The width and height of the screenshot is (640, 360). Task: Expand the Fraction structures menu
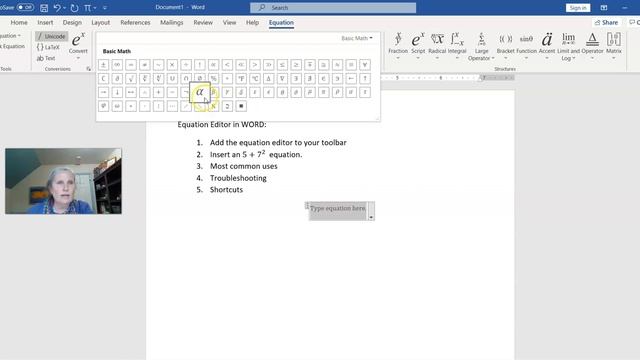tap(398, 46)
